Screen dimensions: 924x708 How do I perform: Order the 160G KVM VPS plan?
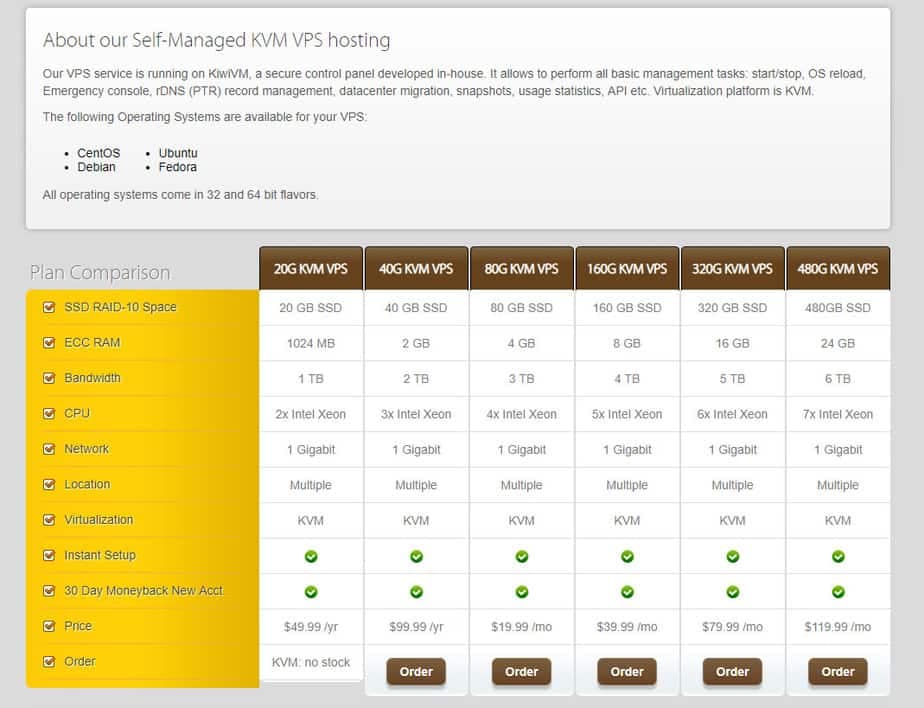point(627,672)
